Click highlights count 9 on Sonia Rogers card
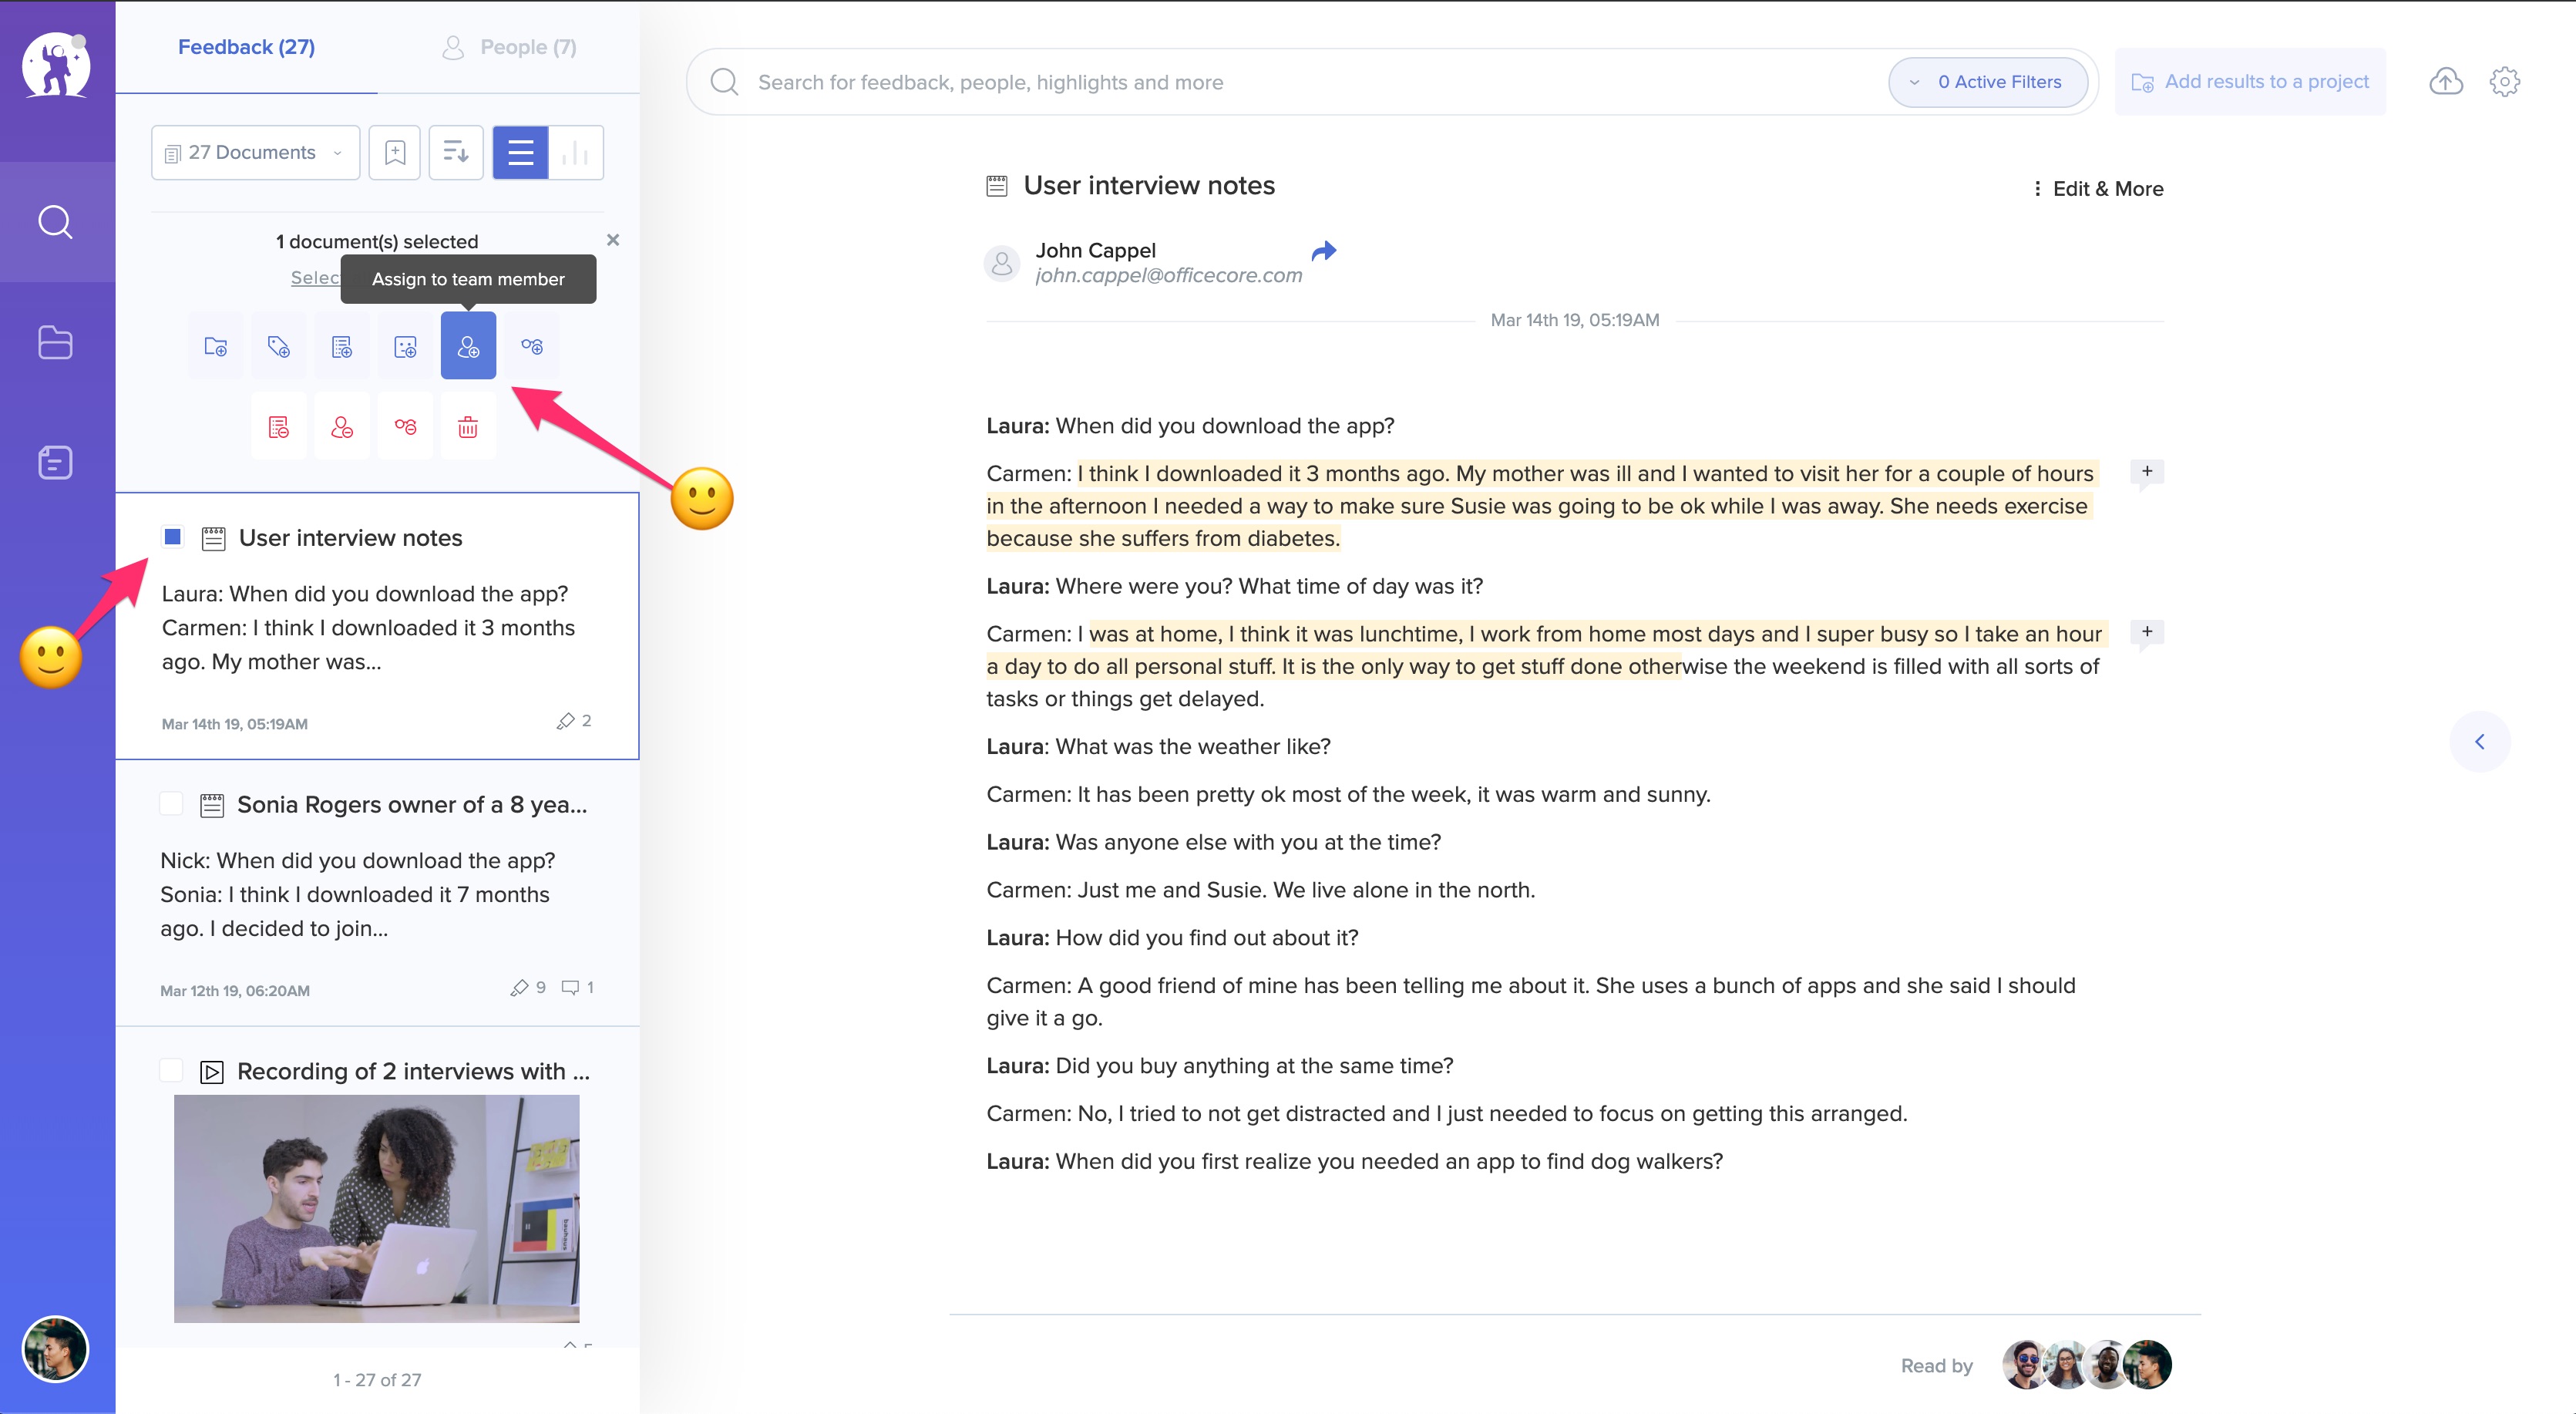 528,988
